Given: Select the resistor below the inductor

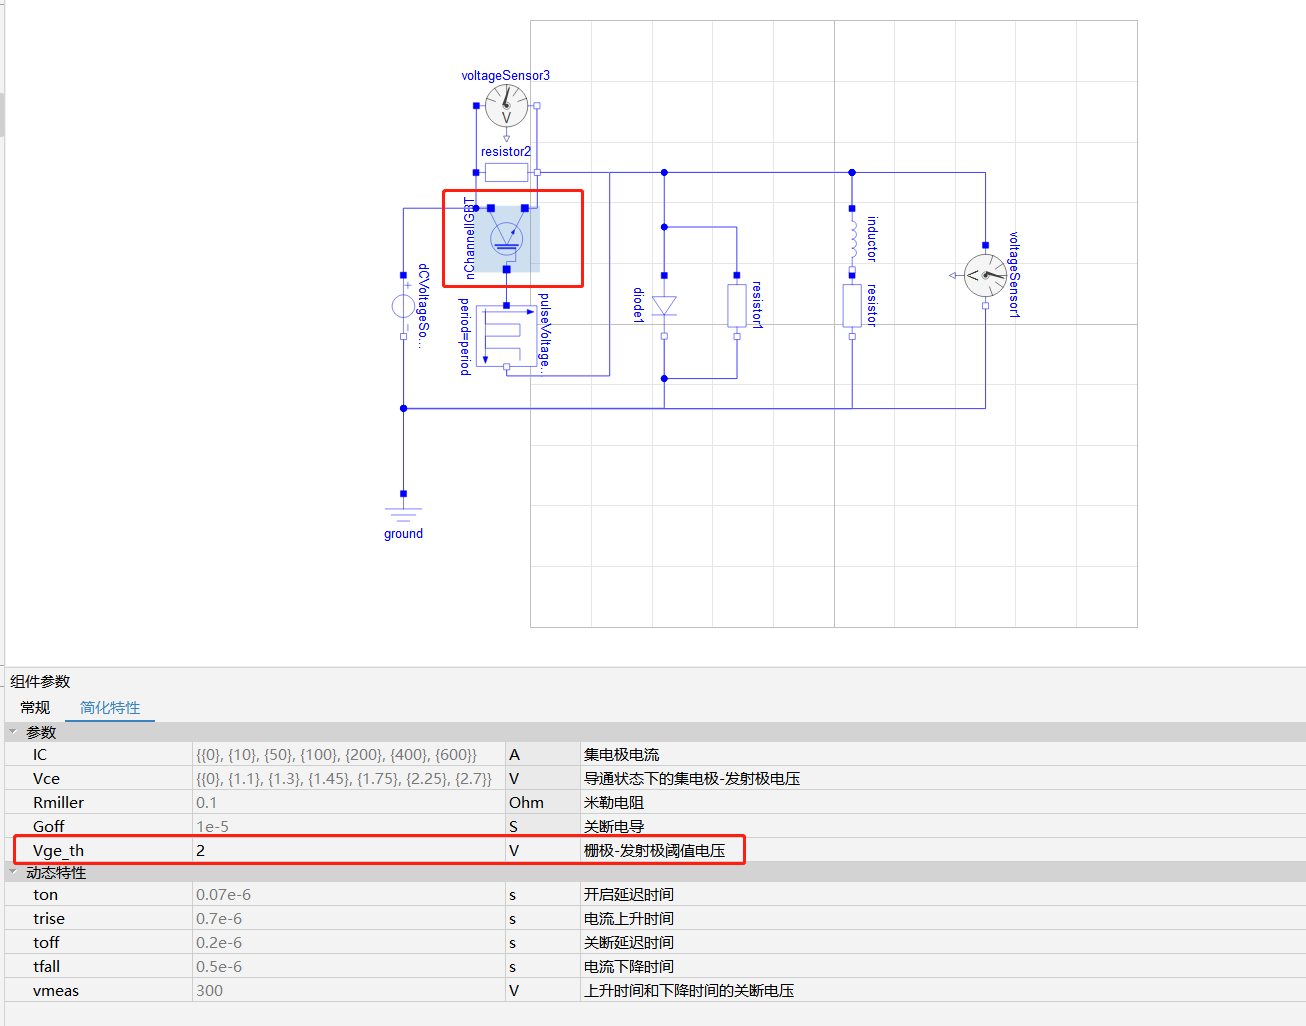Looking at the screenshot, I should point(852,306).
